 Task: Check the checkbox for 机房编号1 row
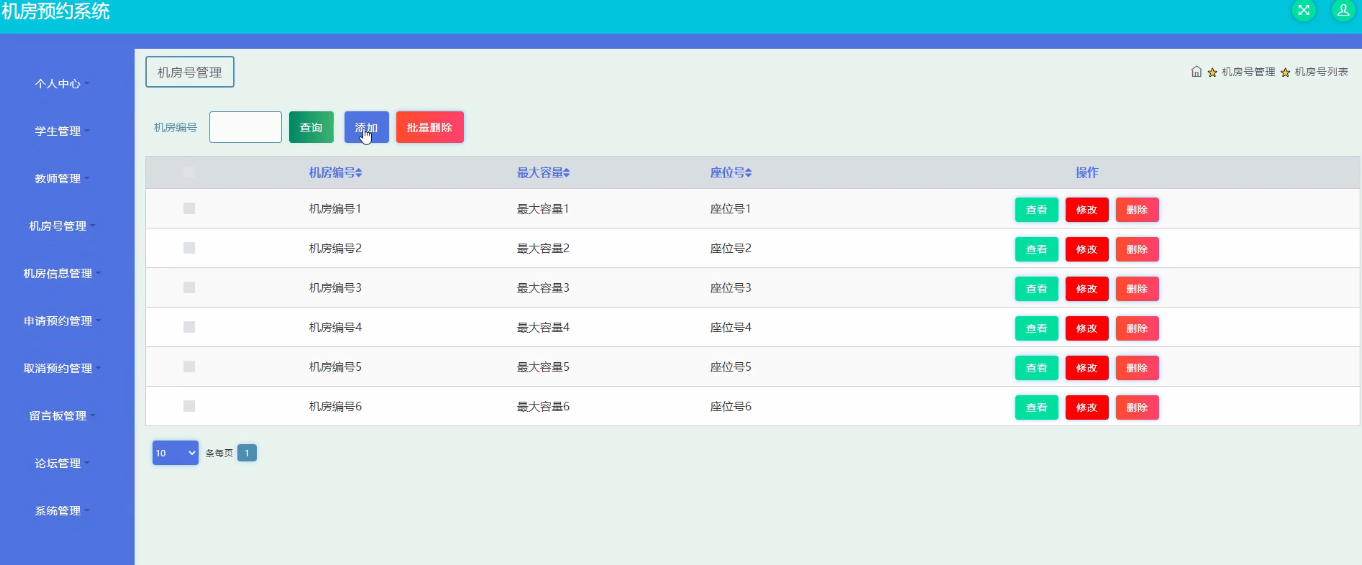click(189, 208)
